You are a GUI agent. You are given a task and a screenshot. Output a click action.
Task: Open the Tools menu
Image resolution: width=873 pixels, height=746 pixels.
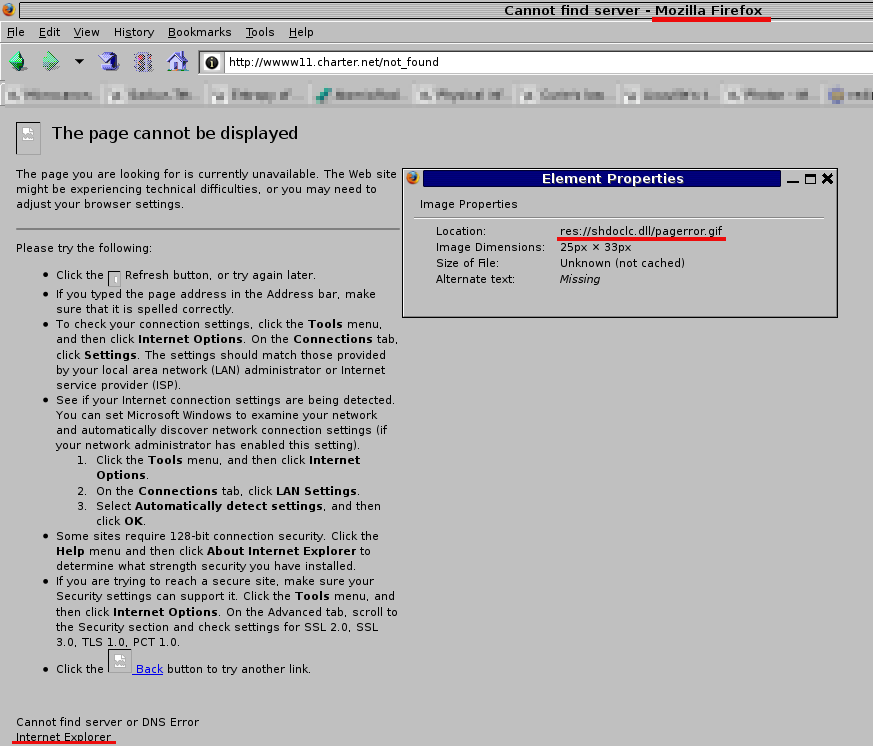(x=260, y=32)
